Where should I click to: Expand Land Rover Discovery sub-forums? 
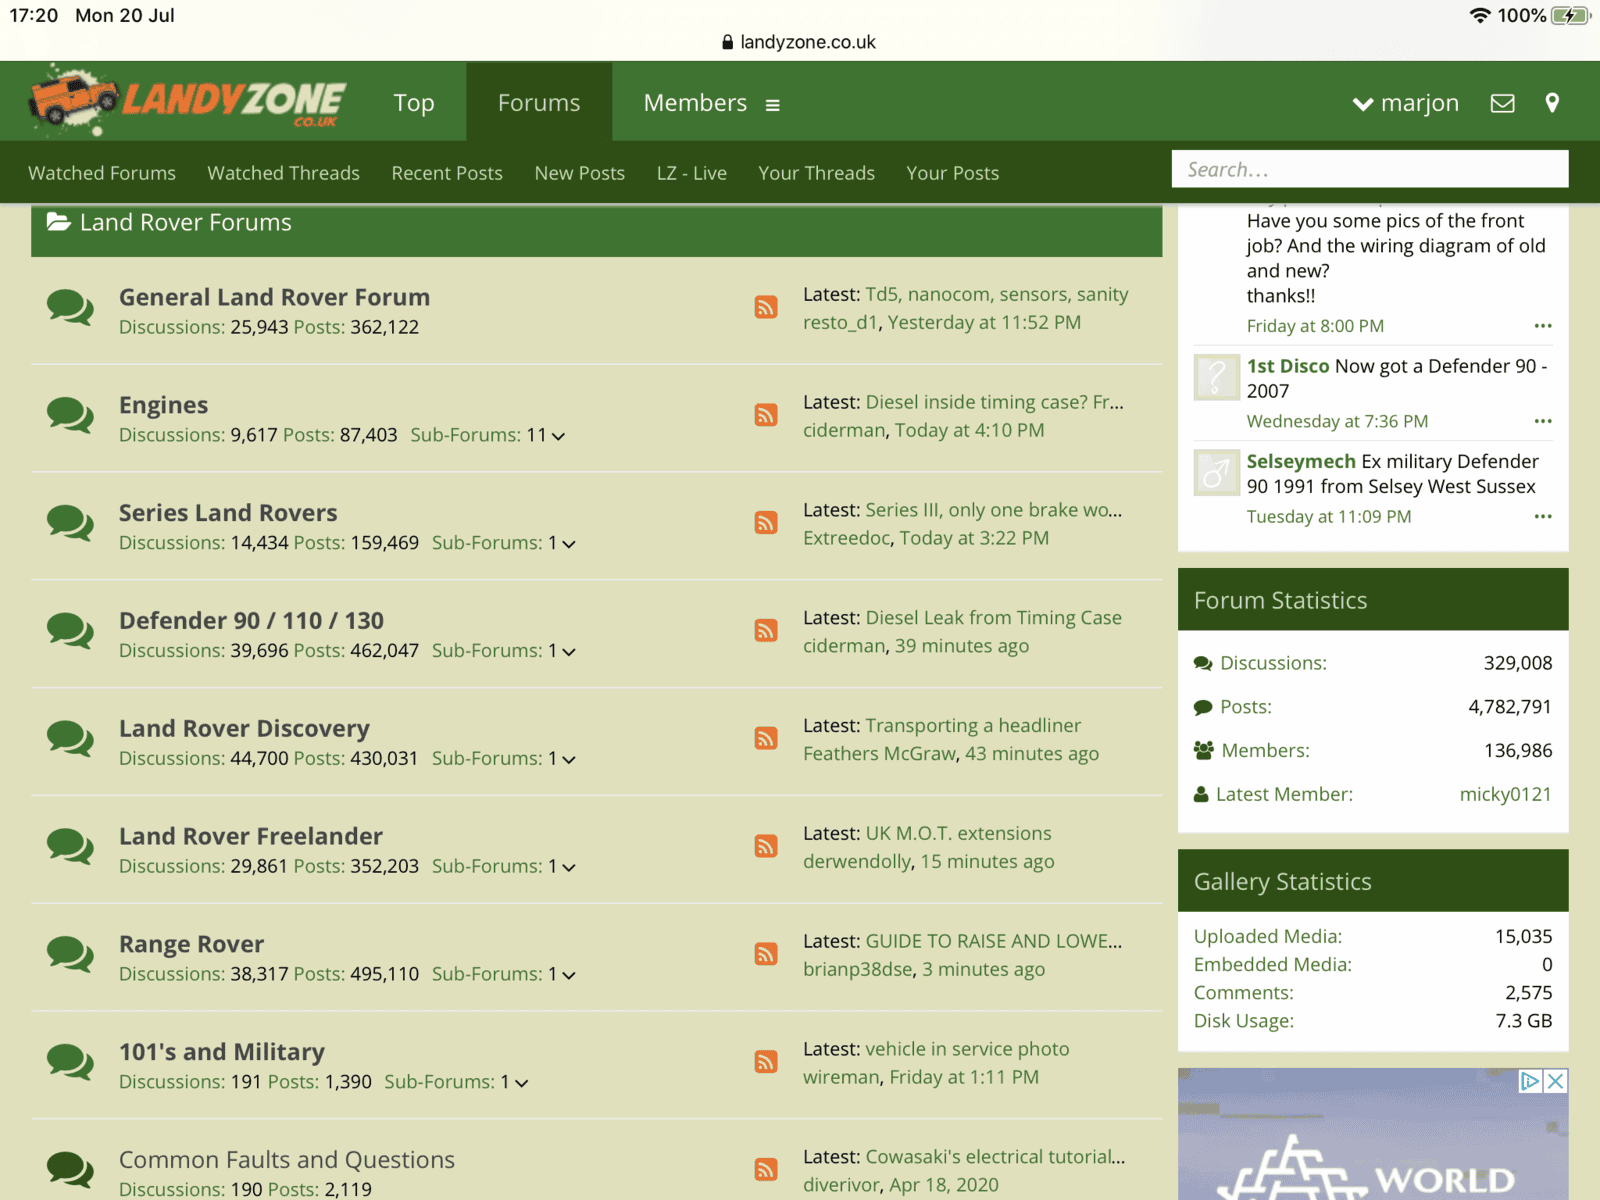tap(569, 760)
